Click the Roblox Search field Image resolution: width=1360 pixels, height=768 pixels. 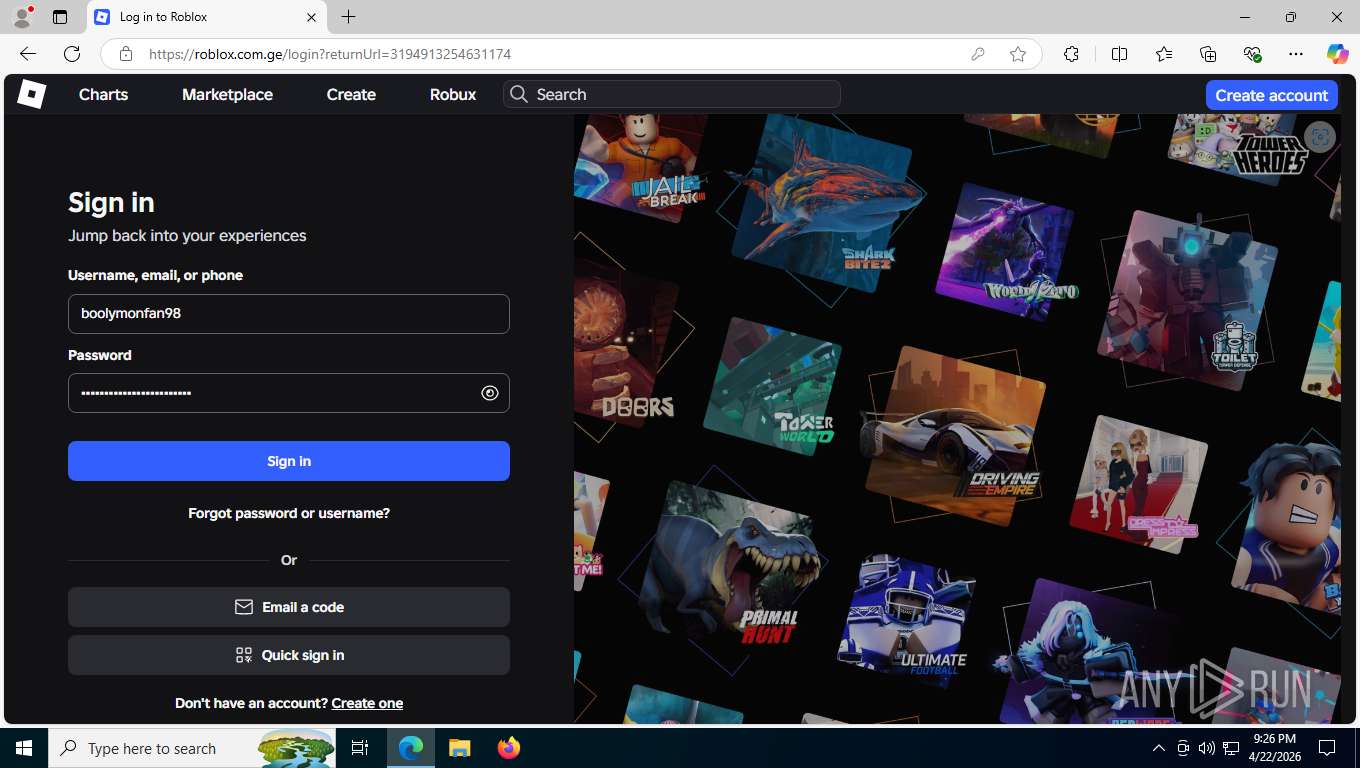[x=672, y=94]
